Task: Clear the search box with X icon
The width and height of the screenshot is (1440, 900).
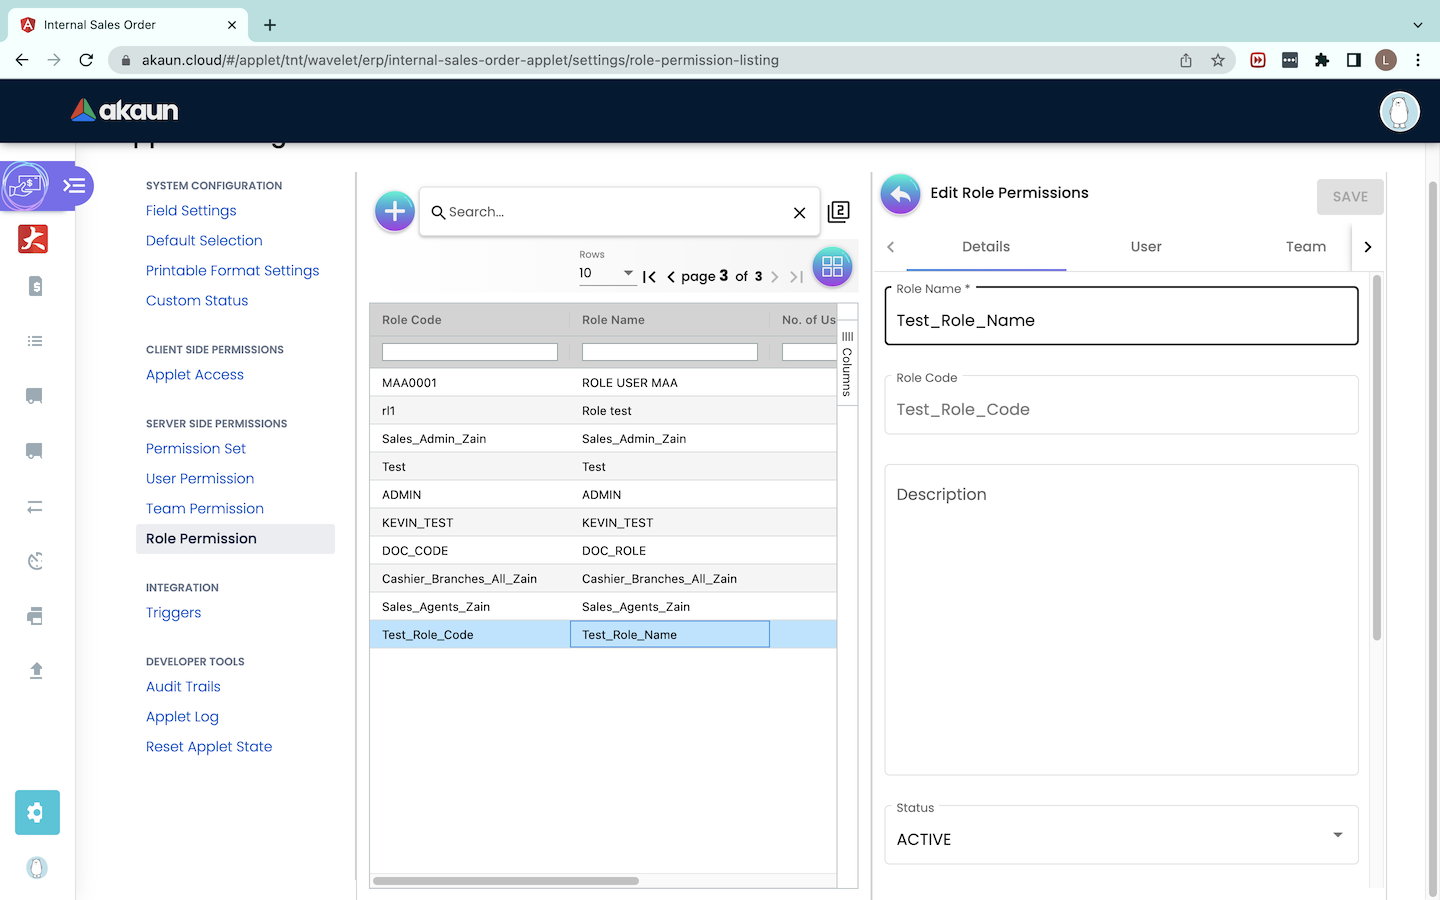Action: click(799, 212)
